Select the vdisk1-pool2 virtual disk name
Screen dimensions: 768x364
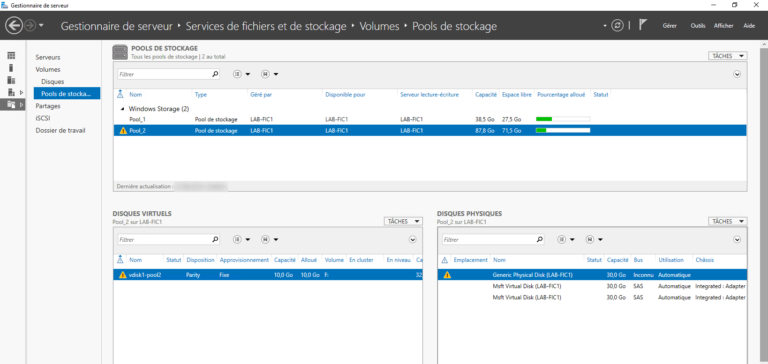[x=145, y=275]
